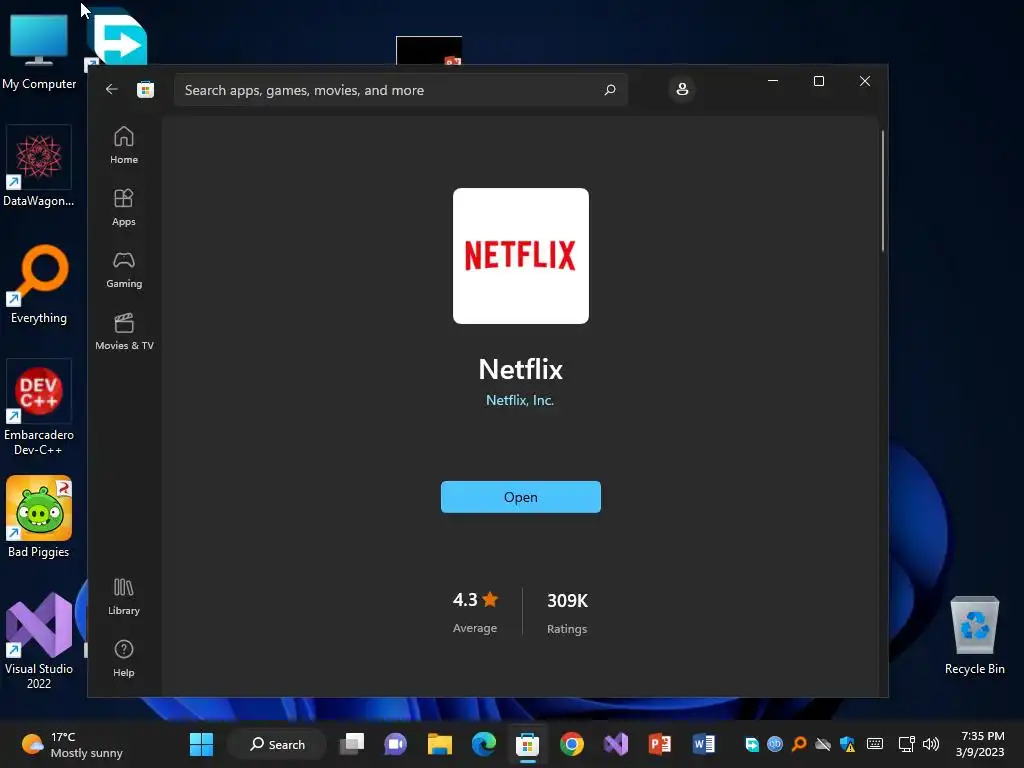Go back using the Store back arrow
Image resolution: width=1024 pixels, height=768 pixels.
click(112, 89)
